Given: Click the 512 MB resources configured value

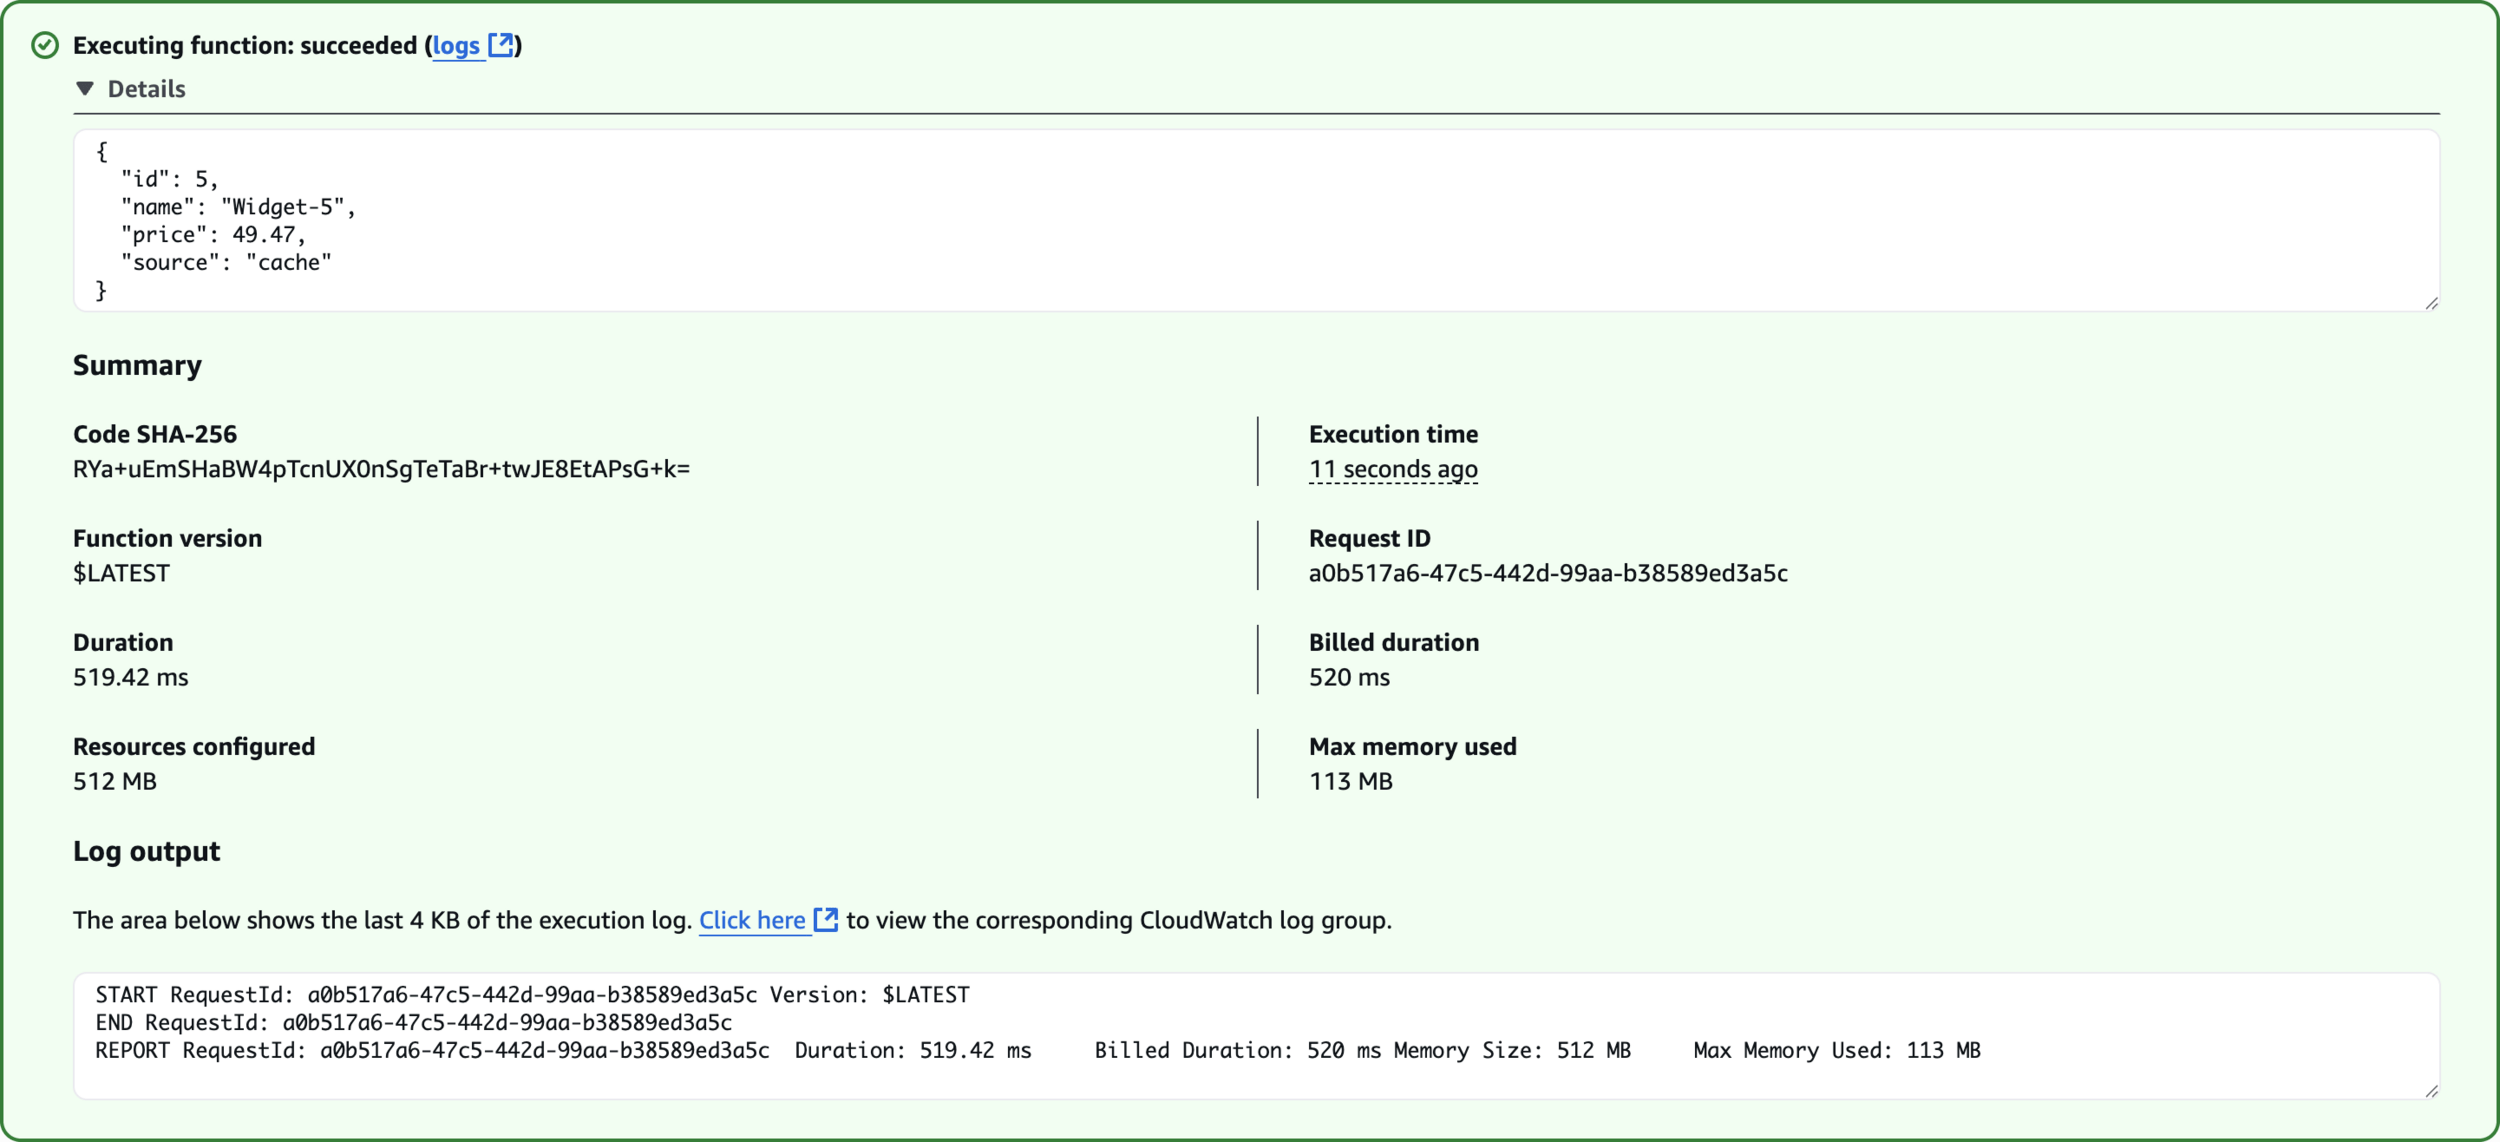Looking at the screenshot, I should [x=114, y=781].
